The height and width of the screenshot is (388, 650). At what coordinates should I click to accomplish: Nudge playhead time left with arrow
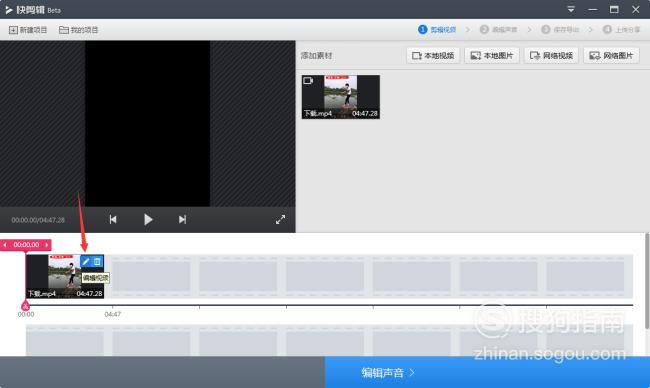[x=5, y=245]
